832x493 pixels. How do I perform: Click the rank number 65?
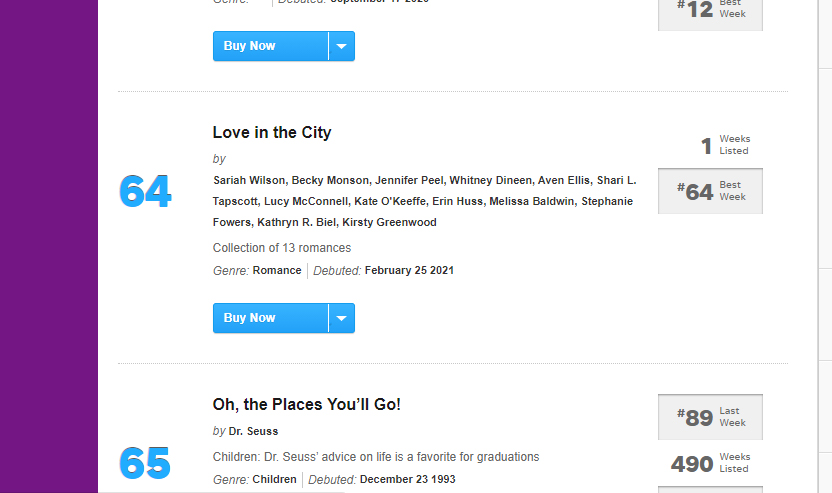pyautogui.click(x=145, y=463)
